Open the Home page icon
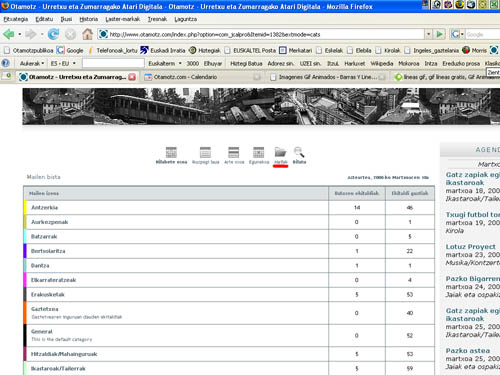This screenshot has width=500, height=375. [88, 34]
